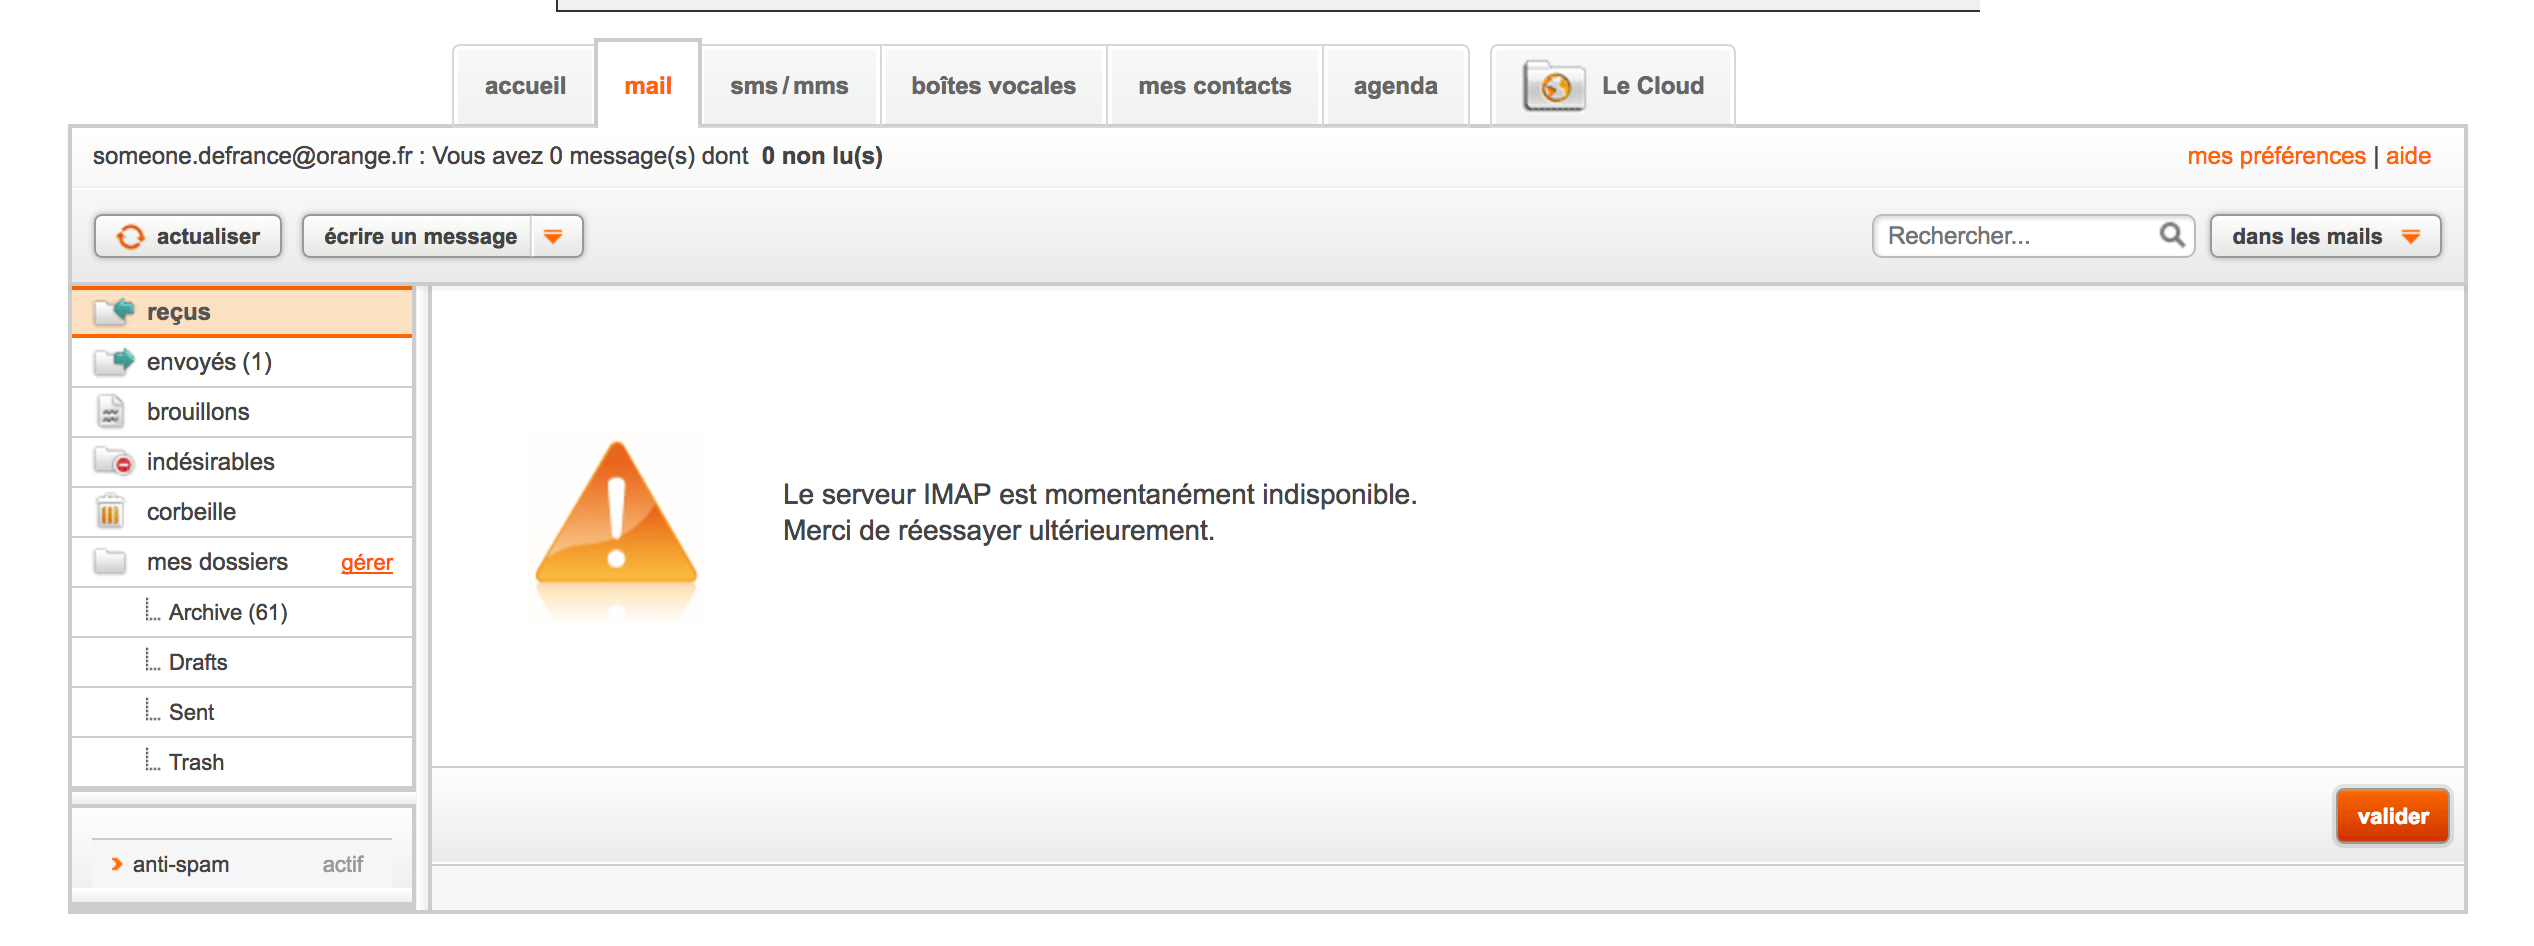Go to the agenda tab
2534x946 pixels.
click(1395, 87)
